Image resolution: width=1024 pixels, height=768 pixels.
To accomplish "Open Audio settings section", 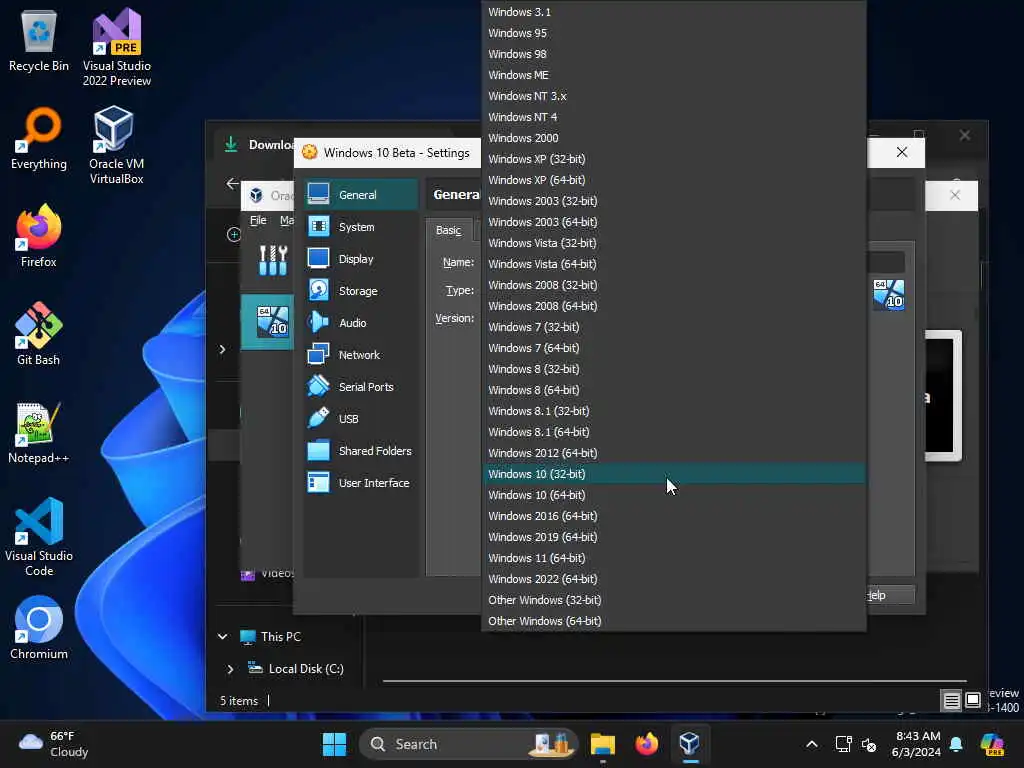I will click(x=360, y=323).
